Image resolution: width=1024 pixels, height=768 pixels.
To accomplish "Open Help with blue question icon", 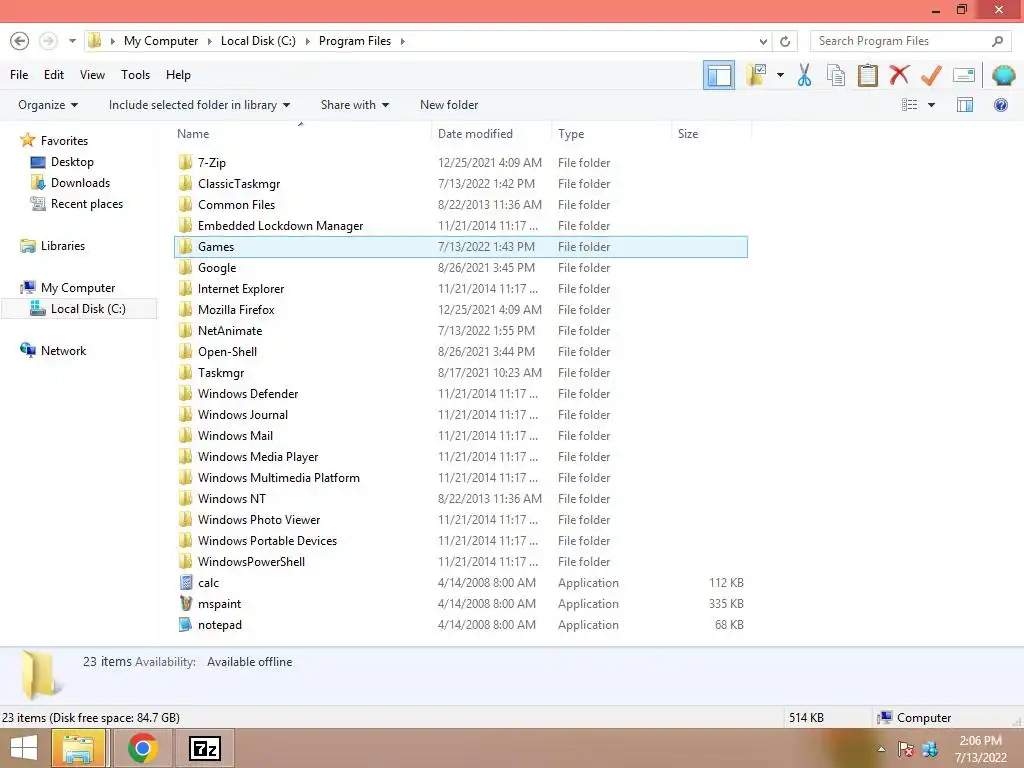I will [1000, 105].
